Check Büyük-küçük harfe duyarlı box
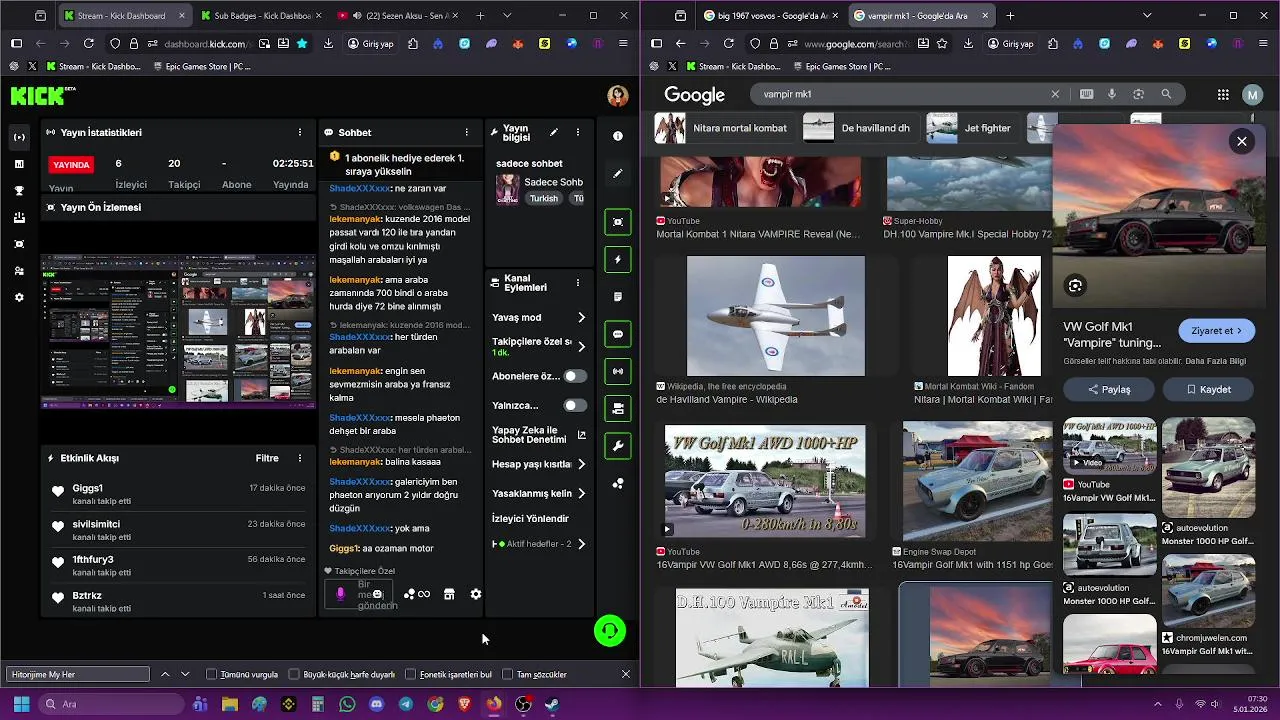The height and width of the screenshot is (720, 1280). (294, 675)
